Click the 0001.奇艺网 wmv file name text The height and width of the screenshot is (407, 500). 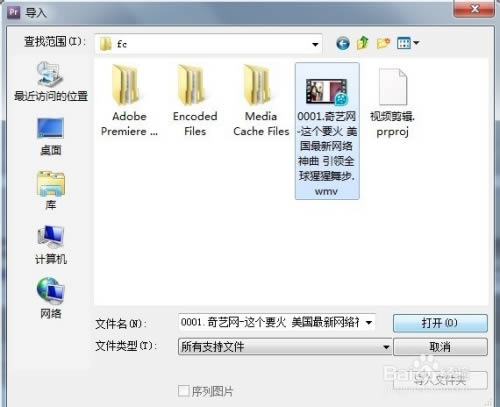[x=327, y=154]
